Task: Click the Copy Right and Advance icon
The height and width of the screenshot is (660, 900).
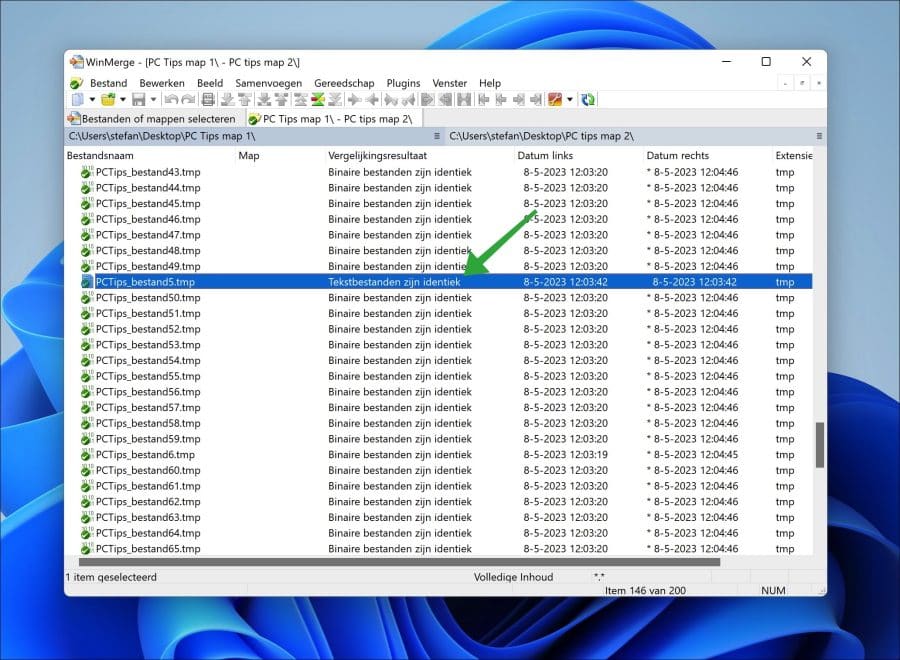Action: [x=391, y=100]
